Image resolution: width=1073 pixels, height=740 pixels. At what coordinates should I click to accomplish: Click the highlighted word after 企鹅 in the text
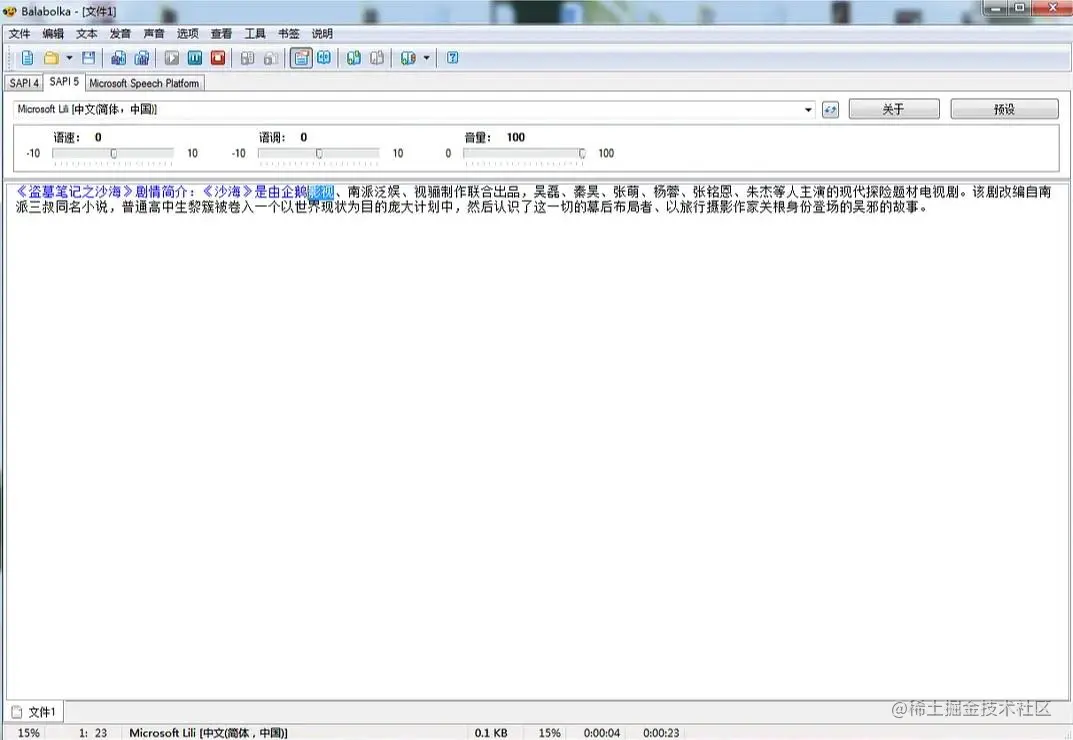pos(321,192)
